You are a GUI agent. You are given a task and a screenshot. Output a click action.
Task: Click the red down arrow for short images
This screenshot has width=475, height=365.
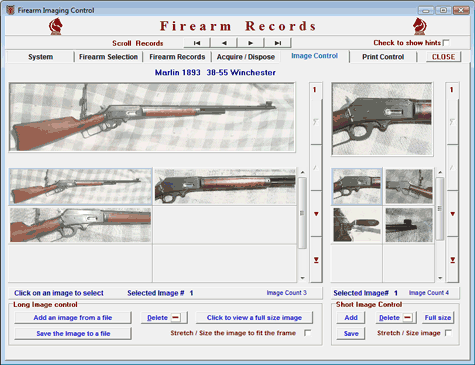point(452,214)
